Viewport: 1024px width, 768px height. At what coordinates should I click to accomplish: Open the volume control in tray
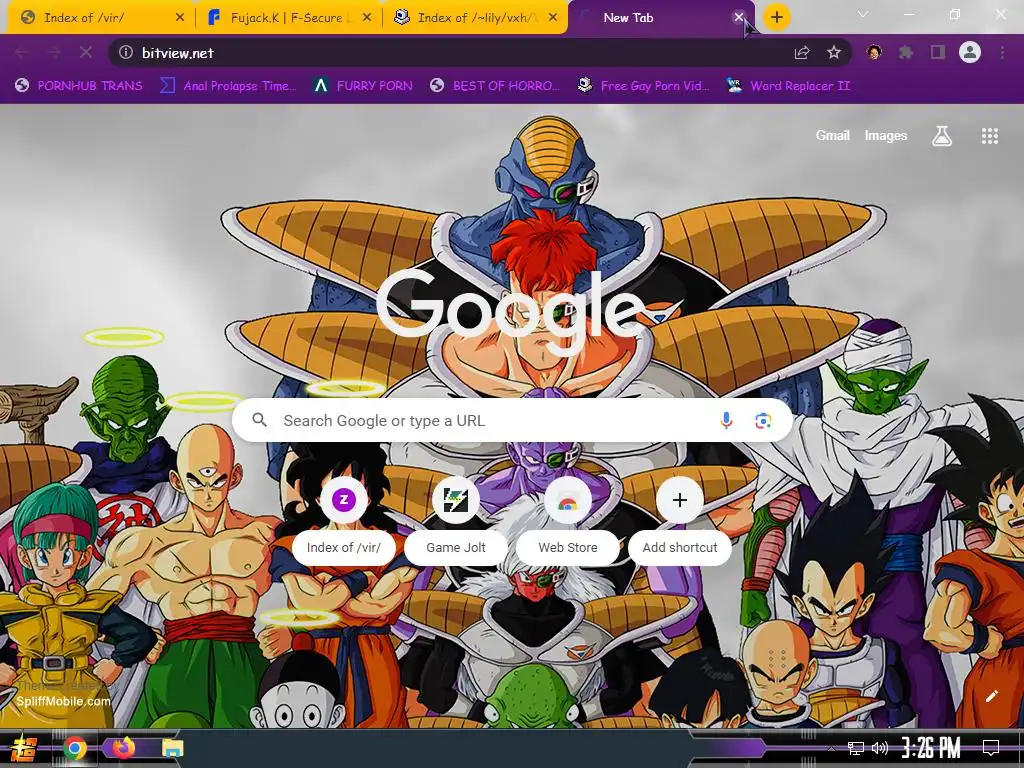coord(880,748)
